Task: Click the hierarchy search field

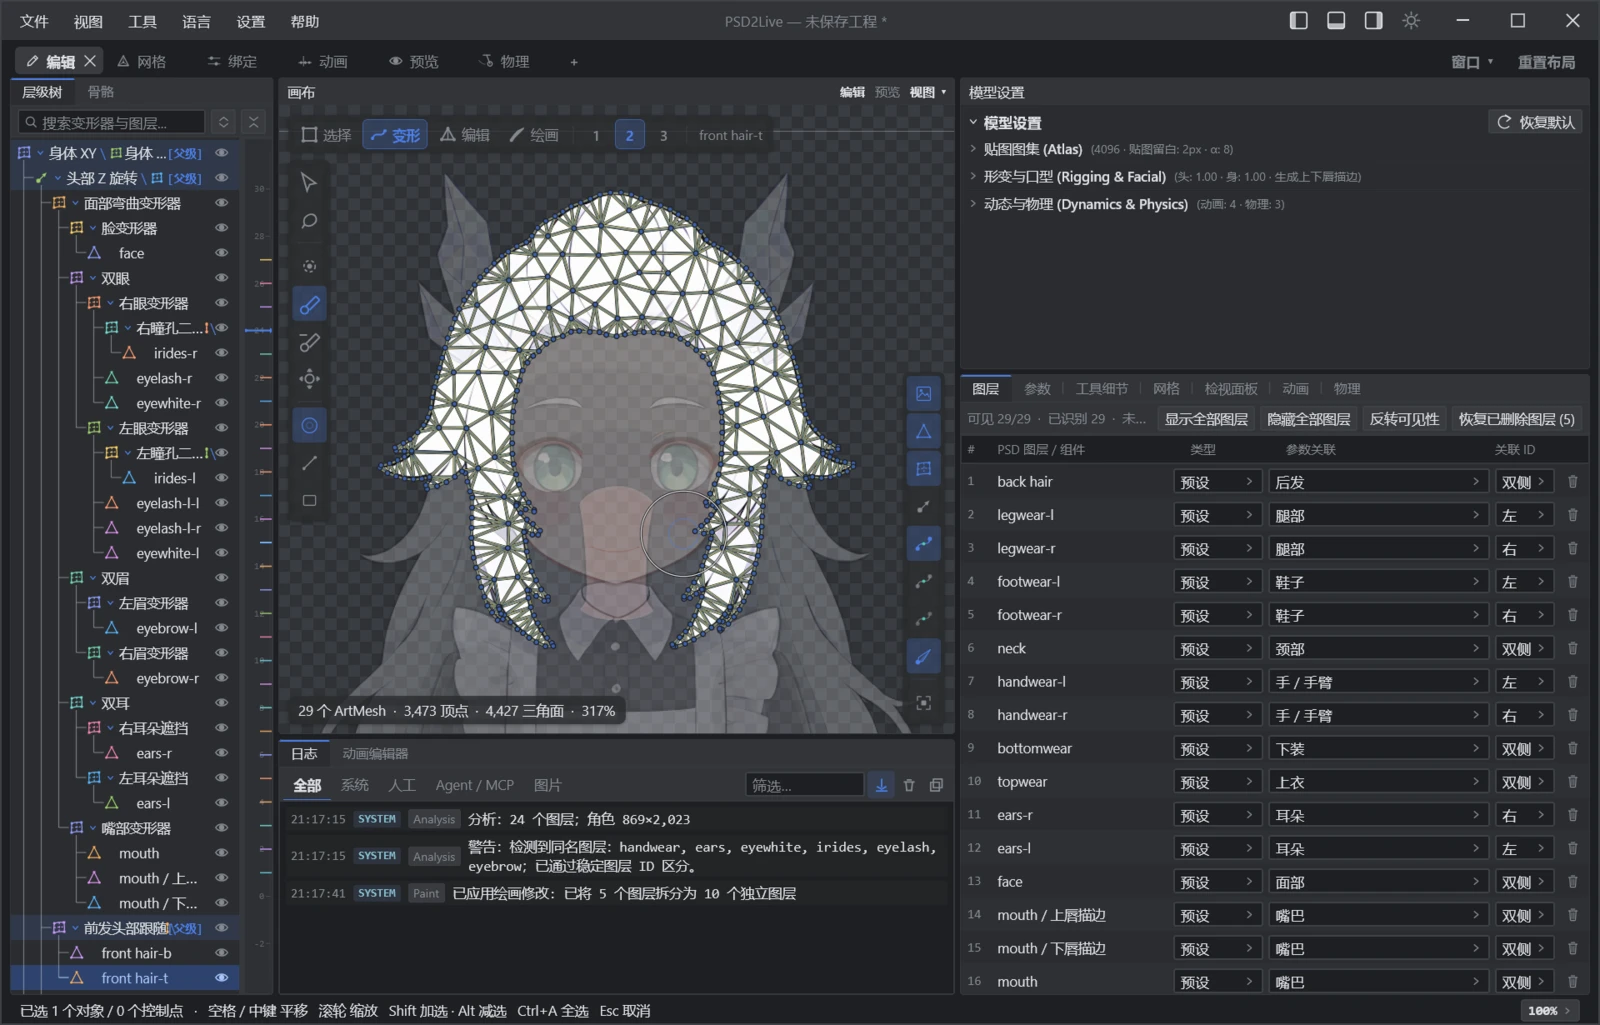Action: pyautogui.click(x=111, y=122)
